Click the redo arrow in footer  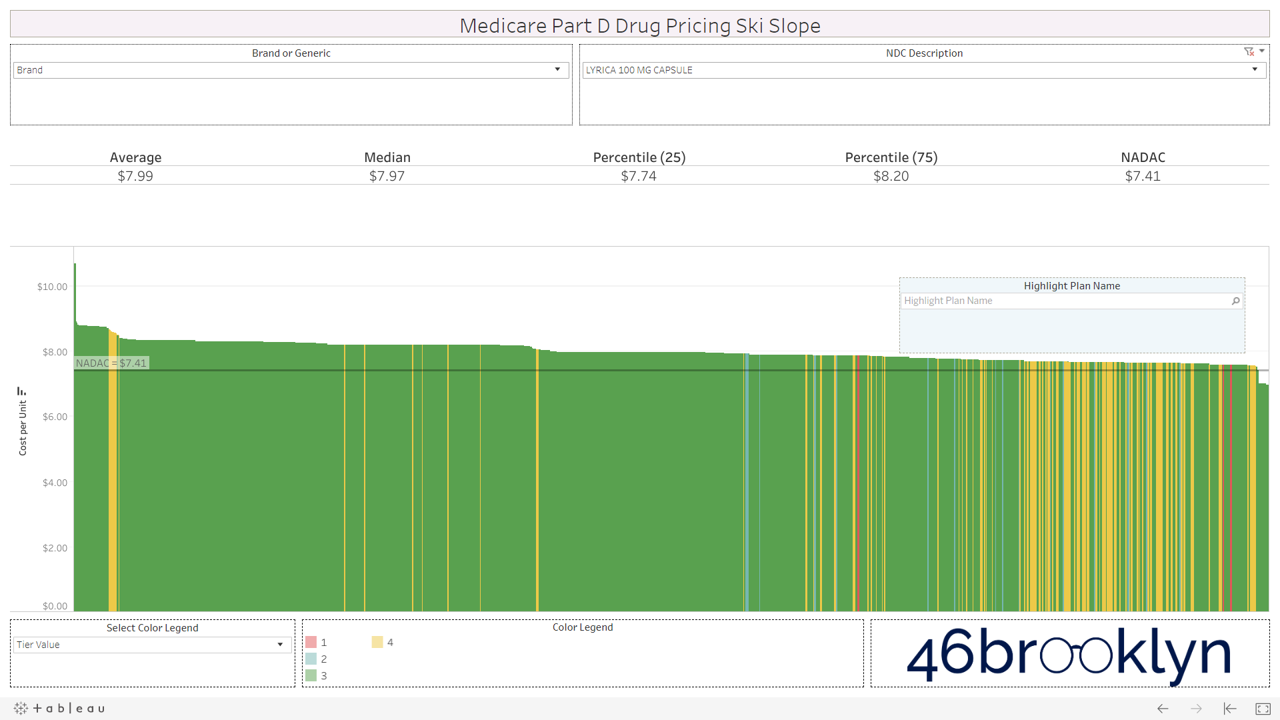tap(1196, 708)
